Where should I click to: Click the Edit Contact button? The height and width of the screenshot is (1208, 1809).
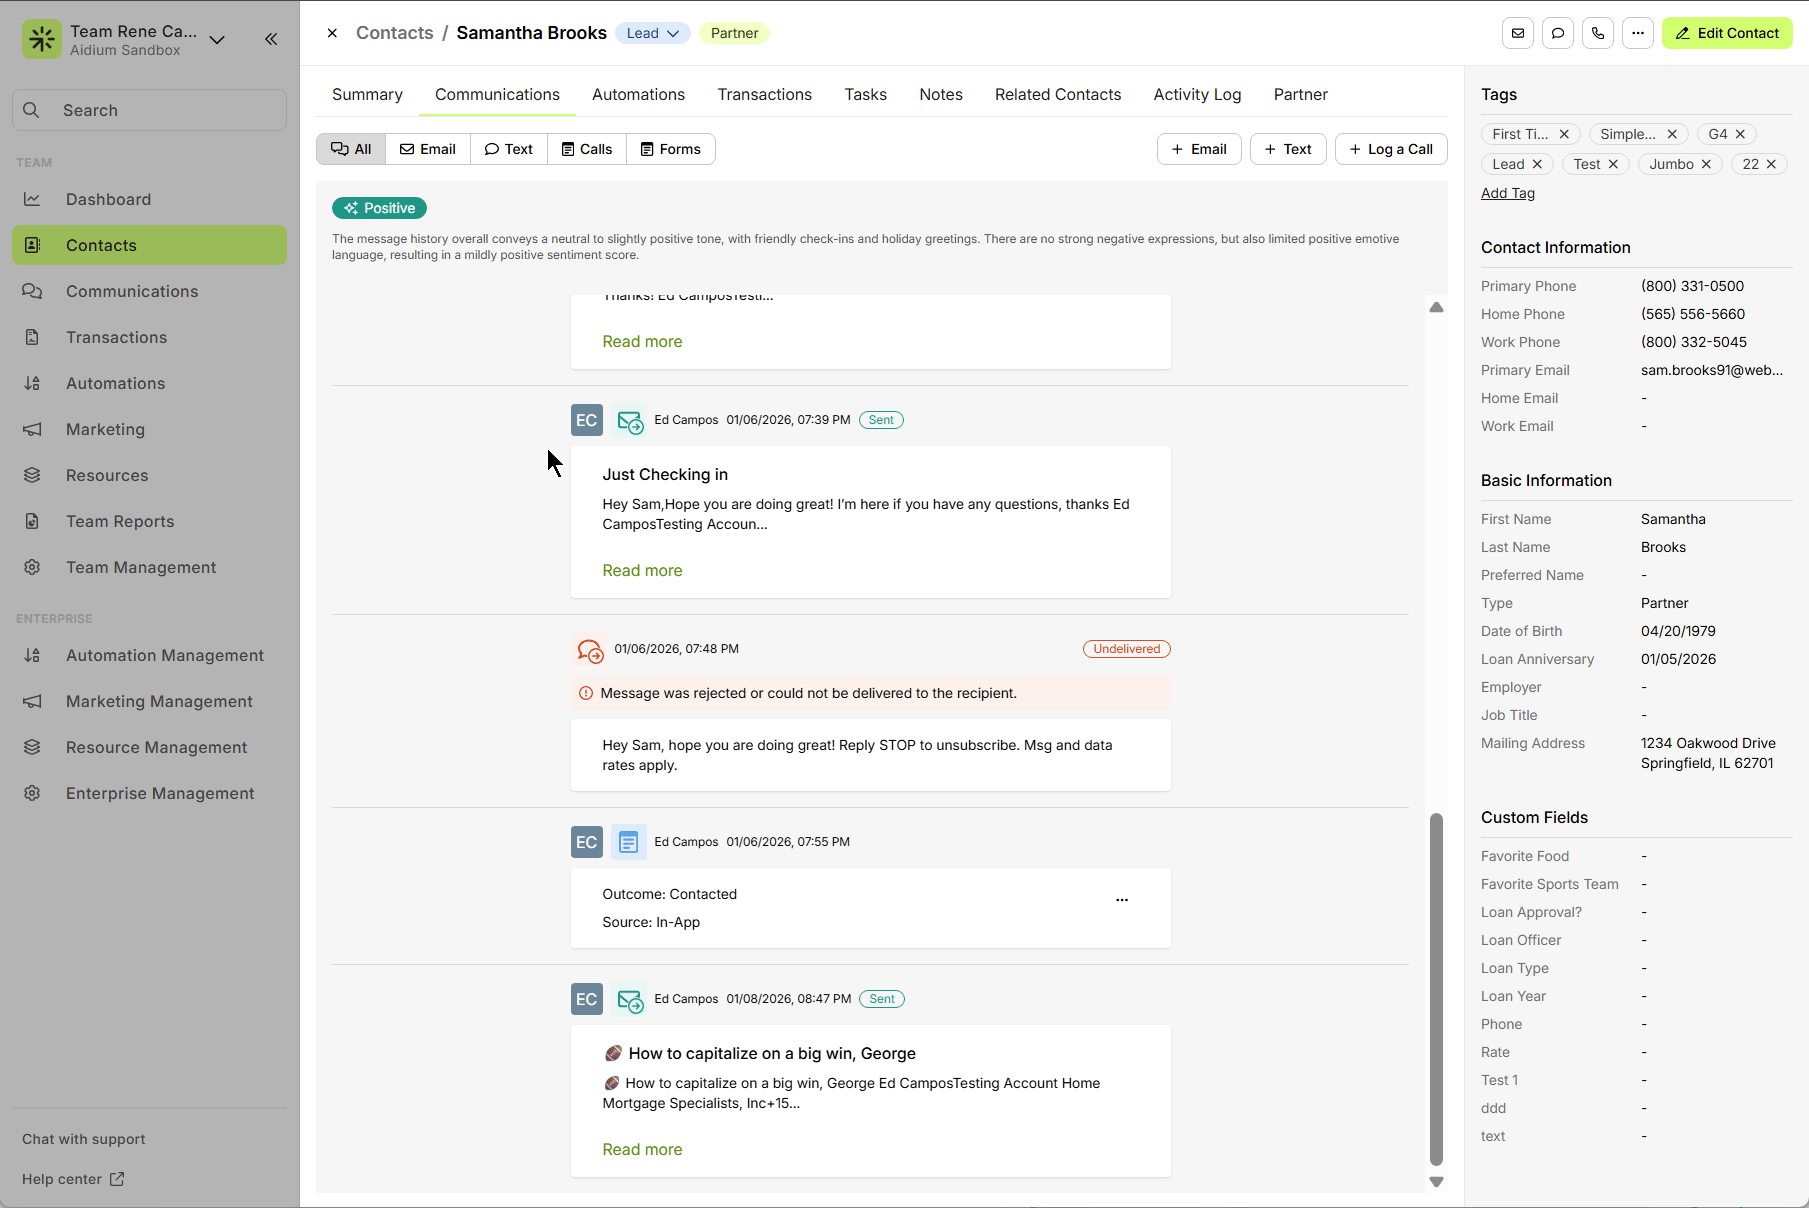pos(1726,33)
